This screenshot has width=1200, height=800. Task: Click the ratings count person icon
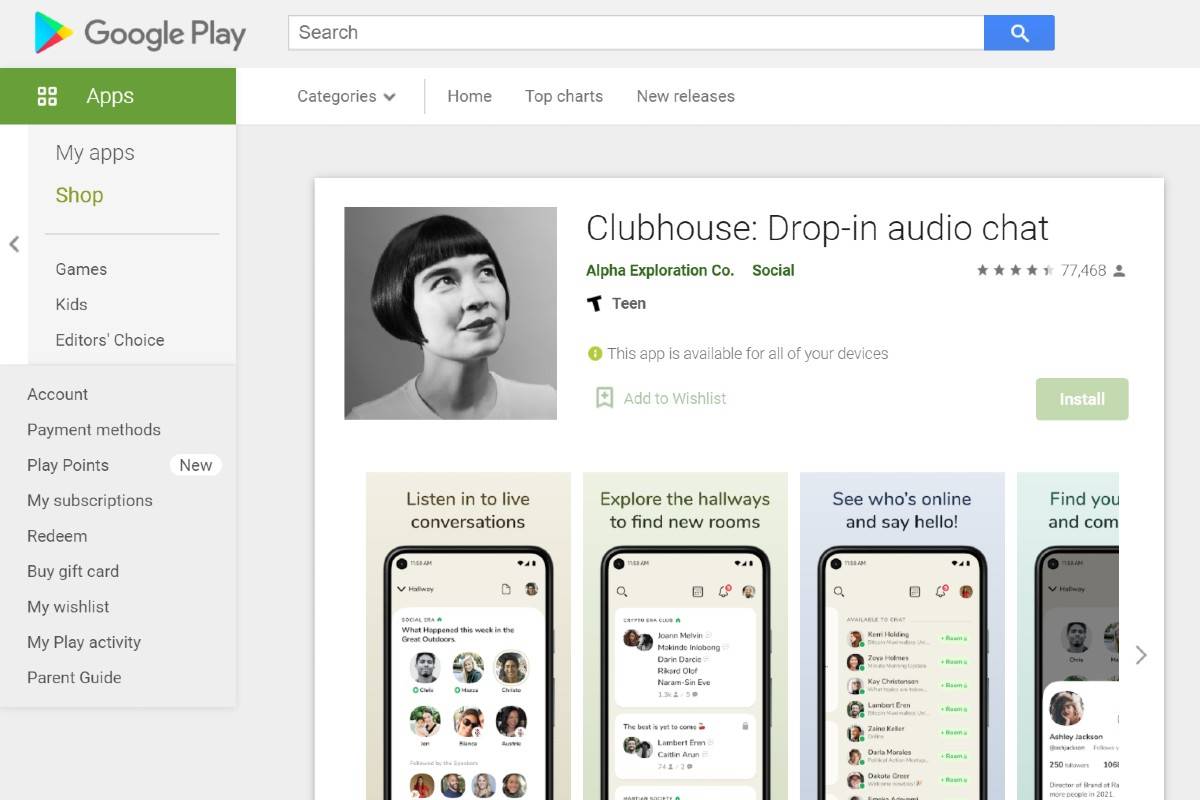click(x=1119, y=271)
